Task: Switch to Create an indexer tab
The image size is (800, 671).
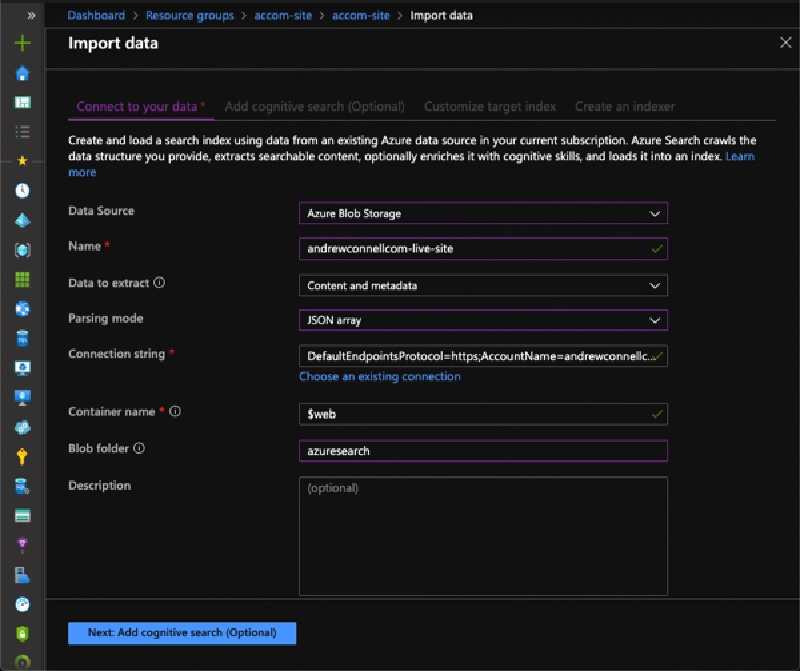Action: (x=625, y=106)
